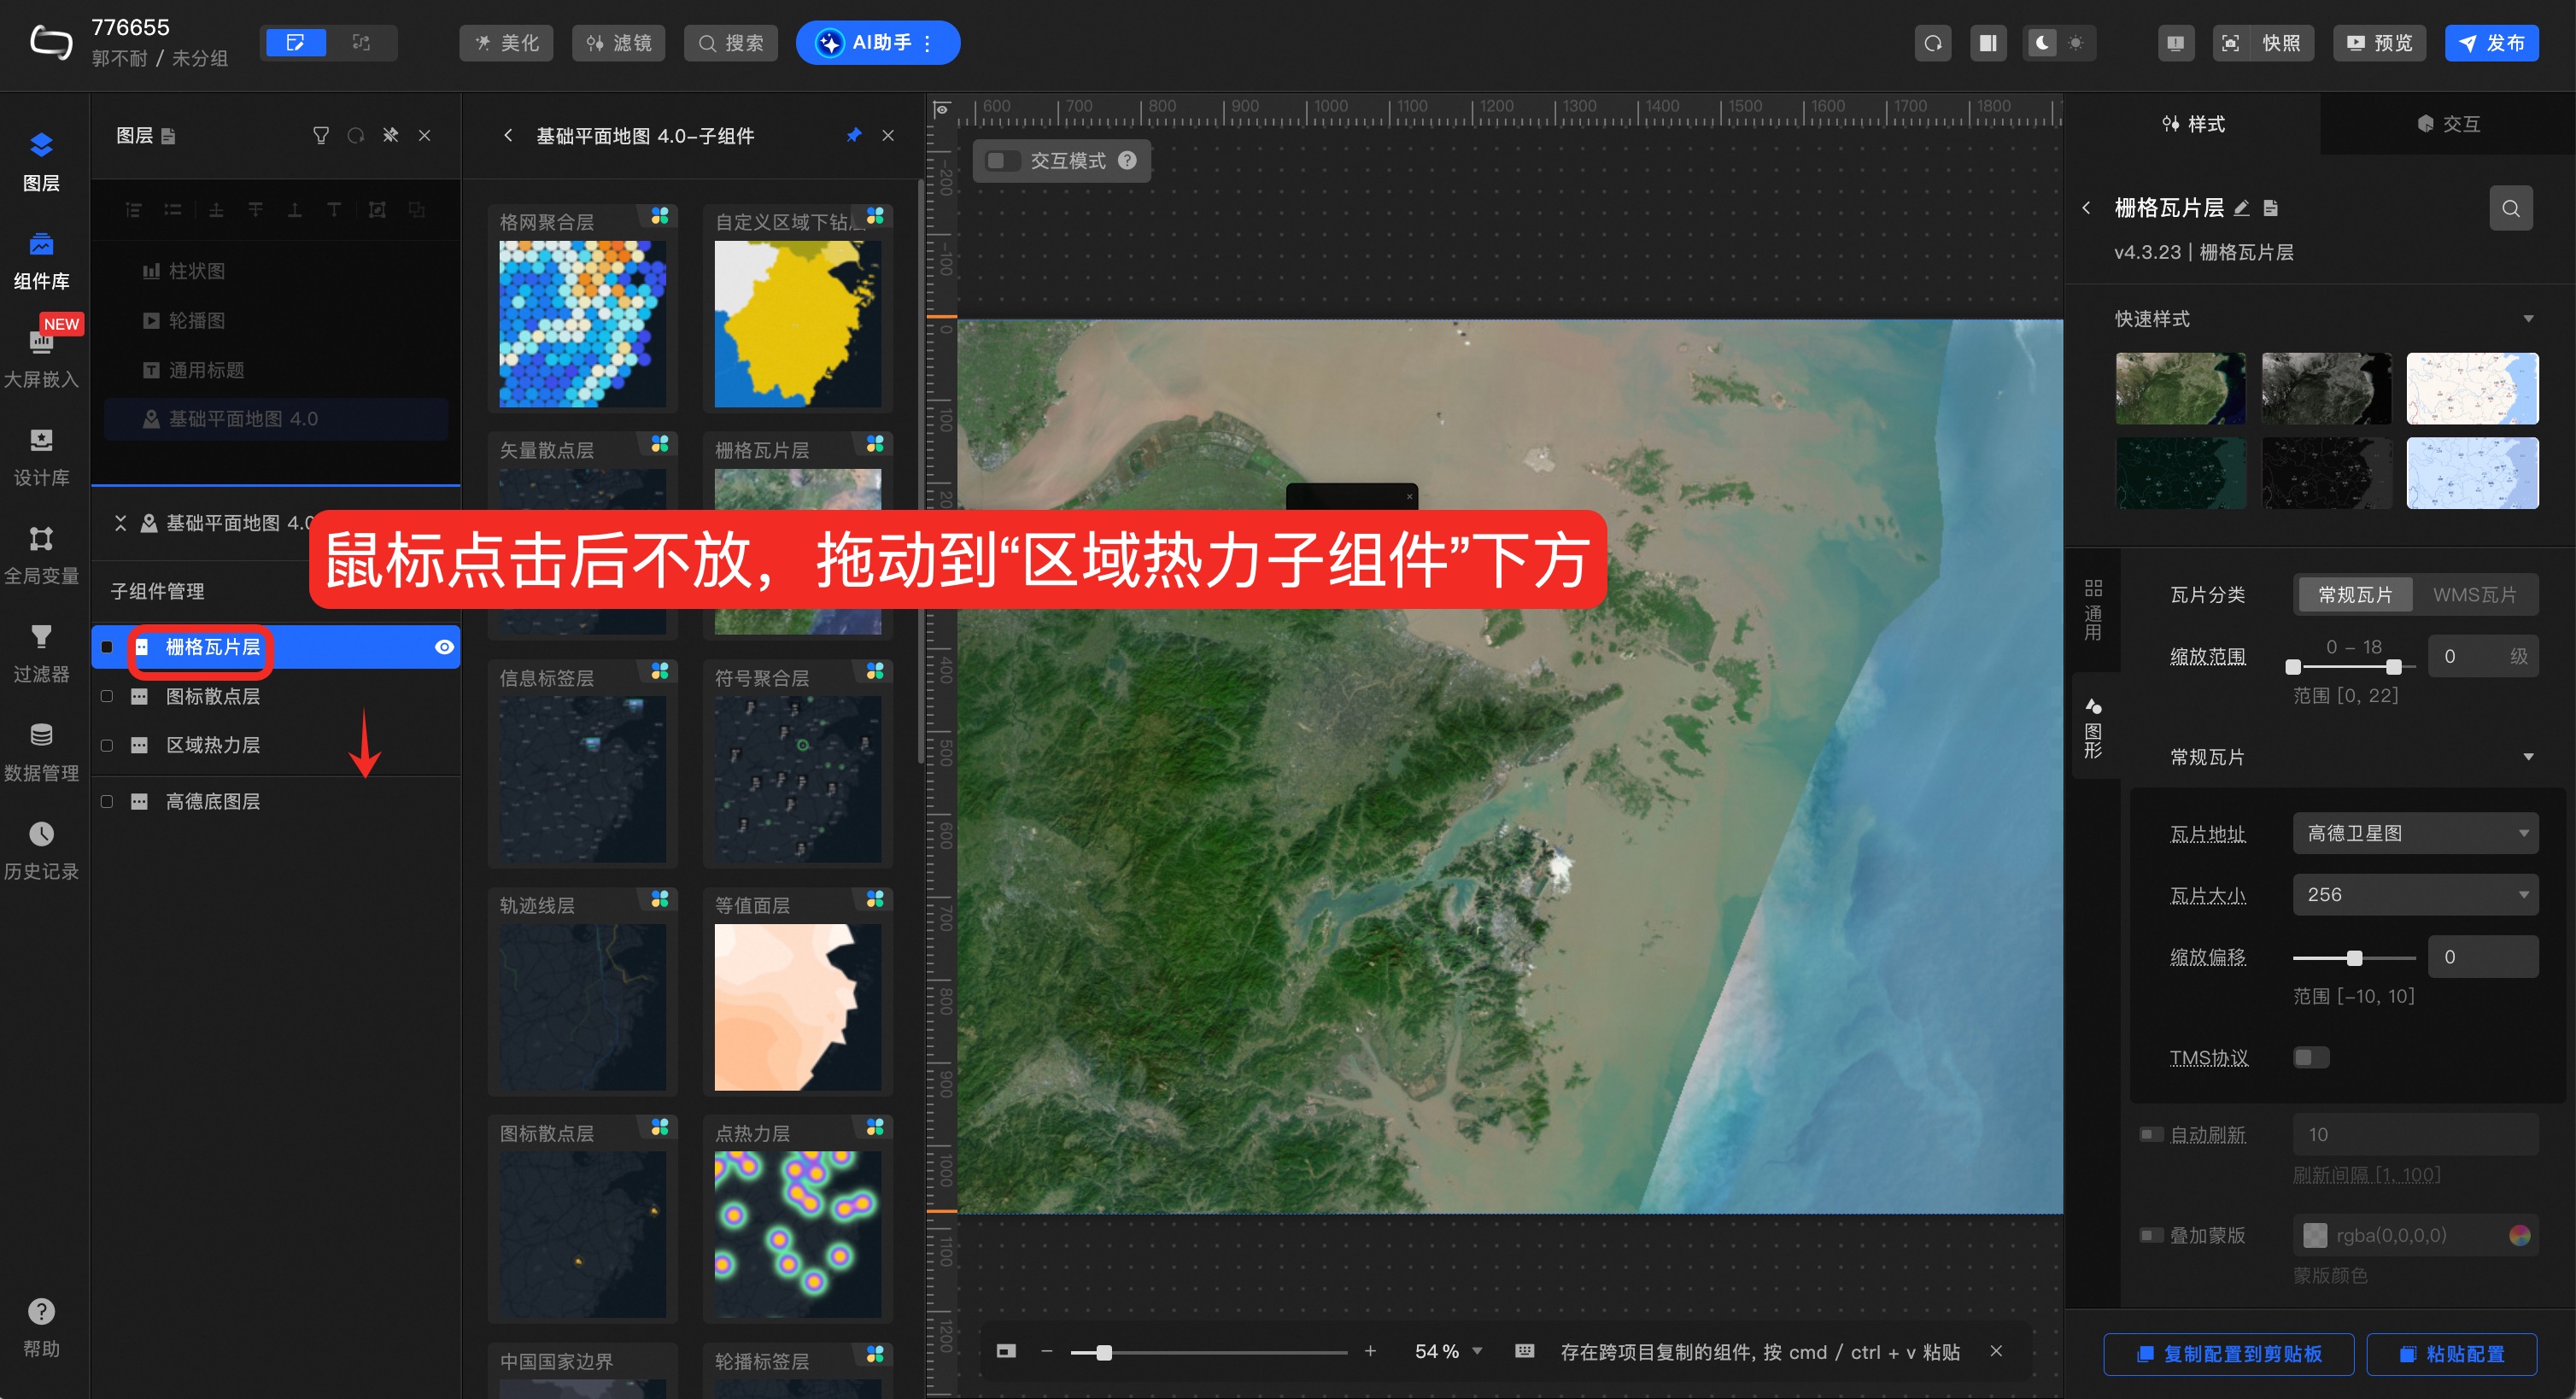
Task: Click 复制配置到剪贴板 button
Action: 2228,1353
